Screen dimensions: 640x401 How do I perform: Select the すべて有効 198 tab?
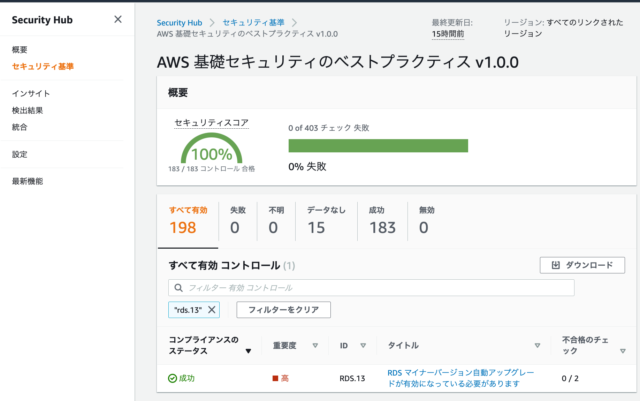point(188,221)
